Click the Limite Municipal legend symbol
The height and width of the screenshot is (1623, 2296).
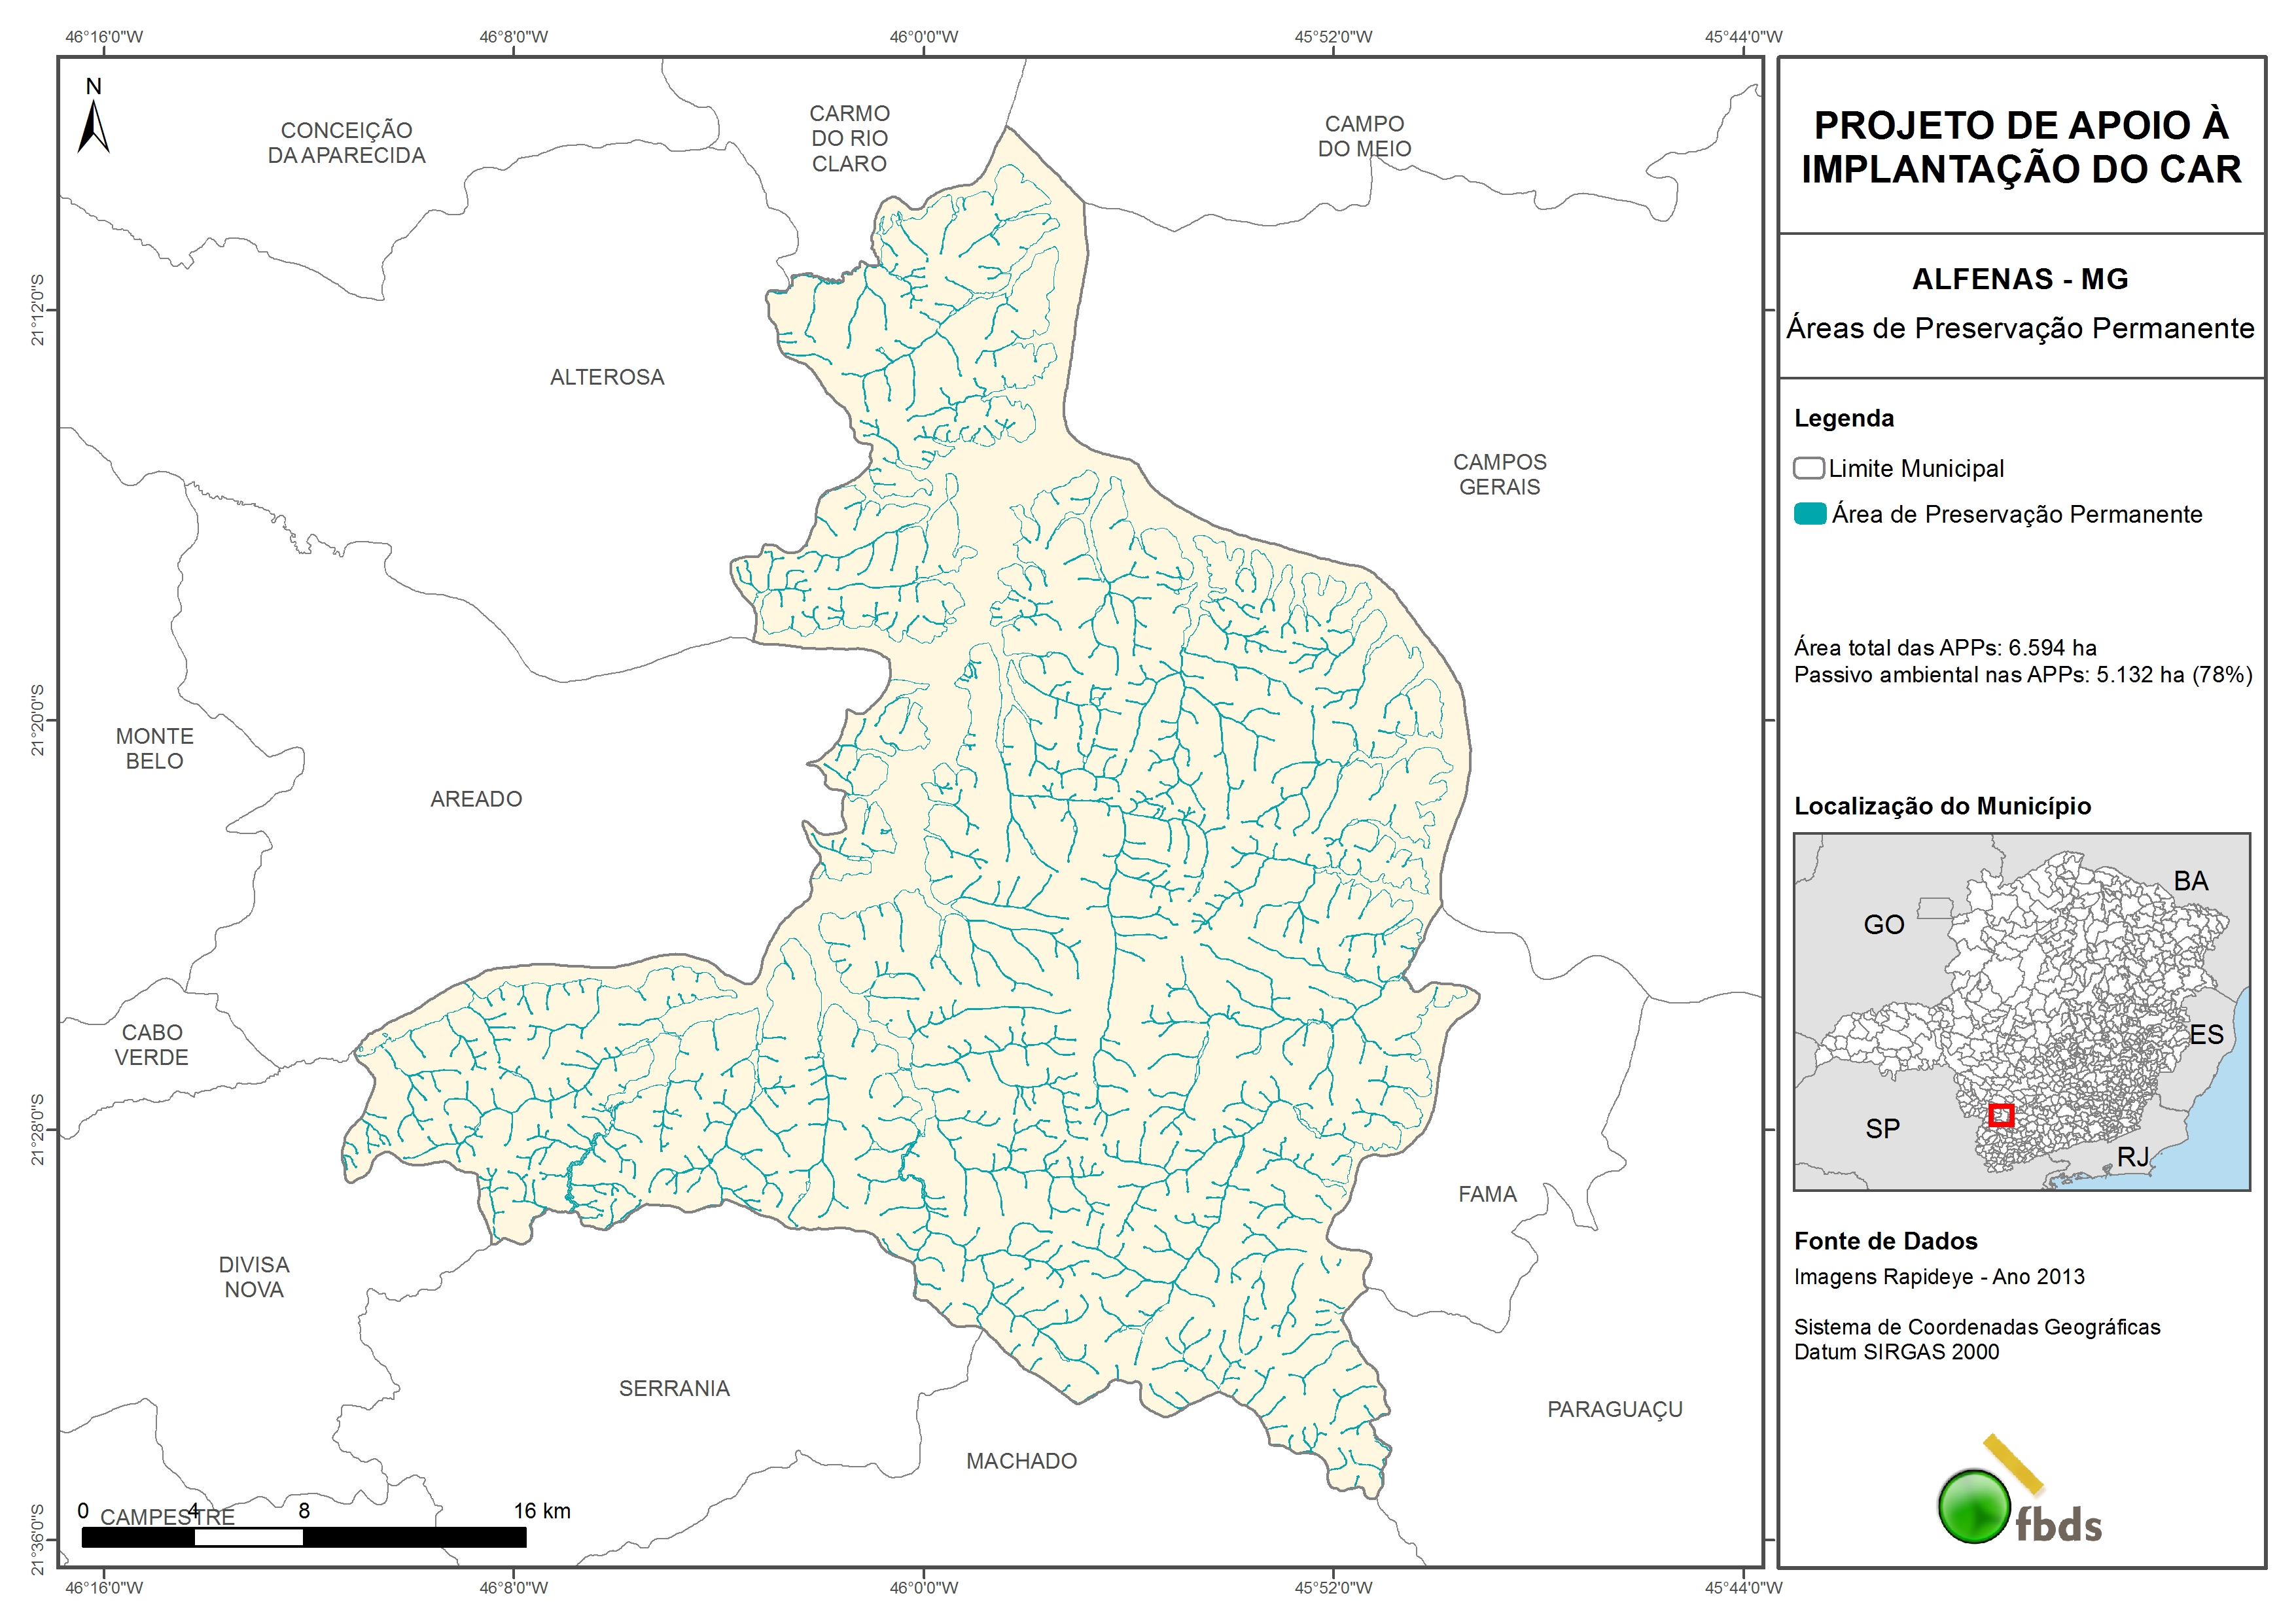(x=1808, y=468)
